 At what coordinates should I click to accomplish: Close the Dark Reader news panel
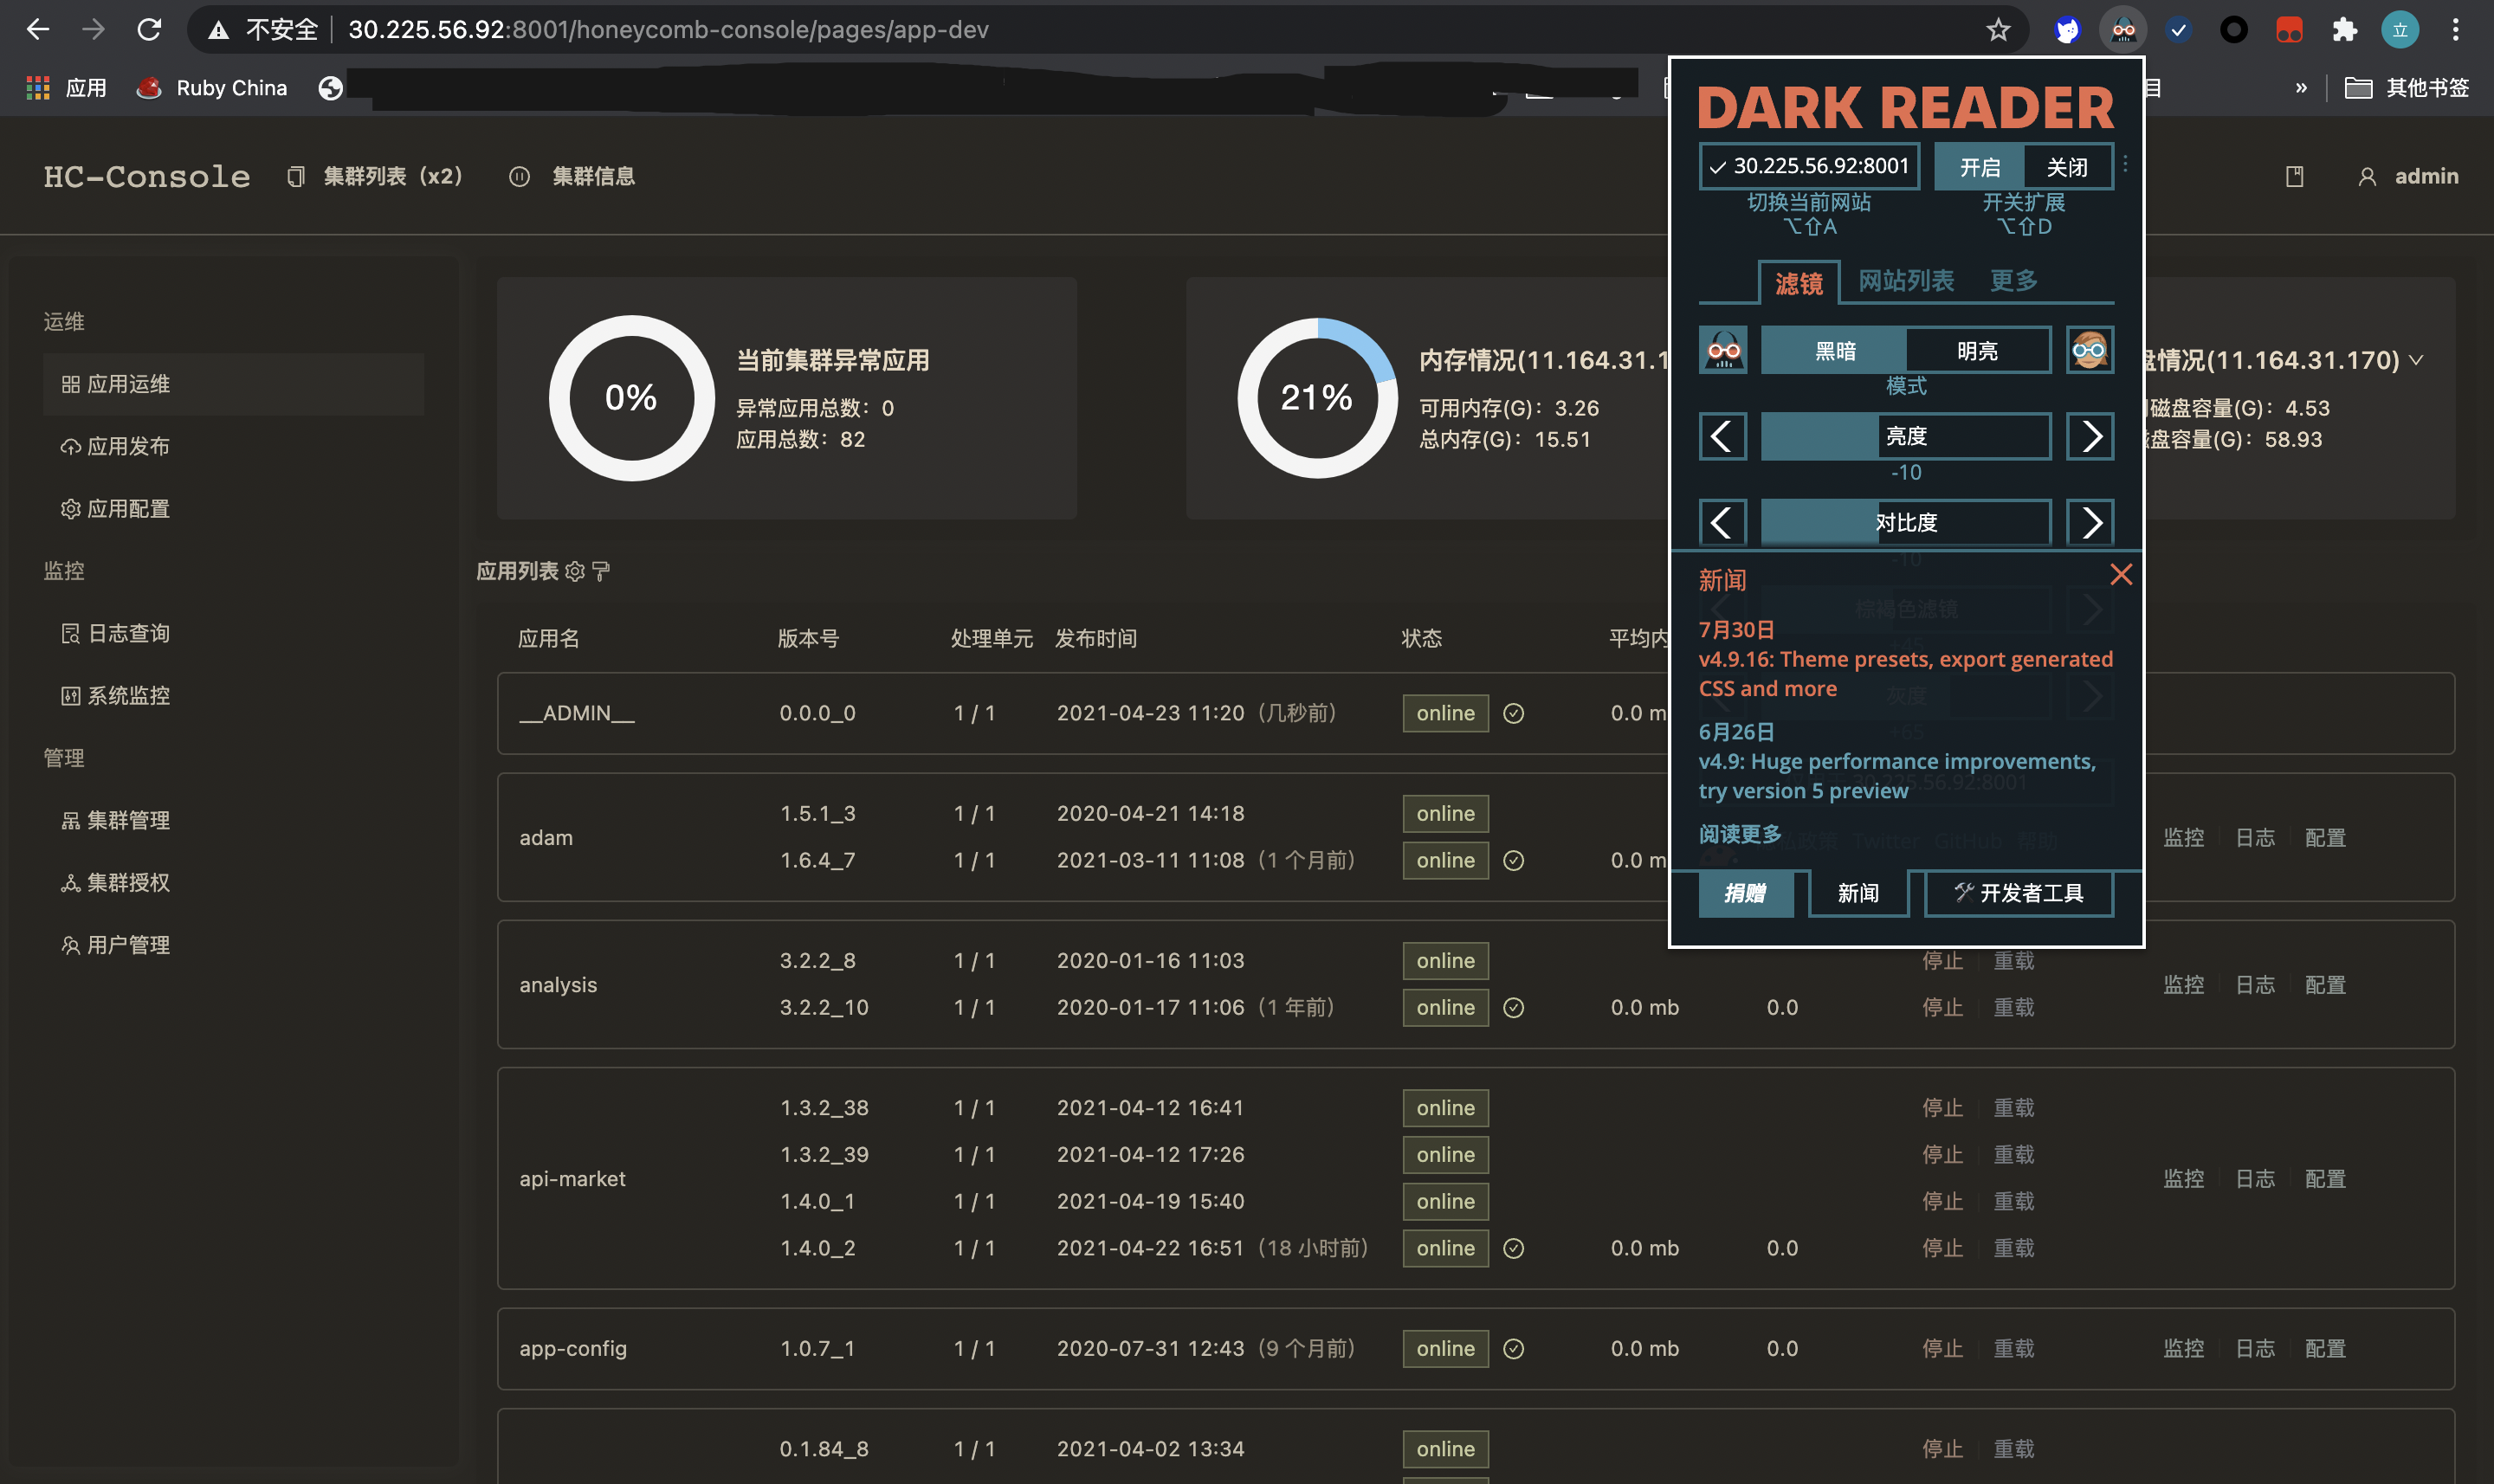point(2120,575)
